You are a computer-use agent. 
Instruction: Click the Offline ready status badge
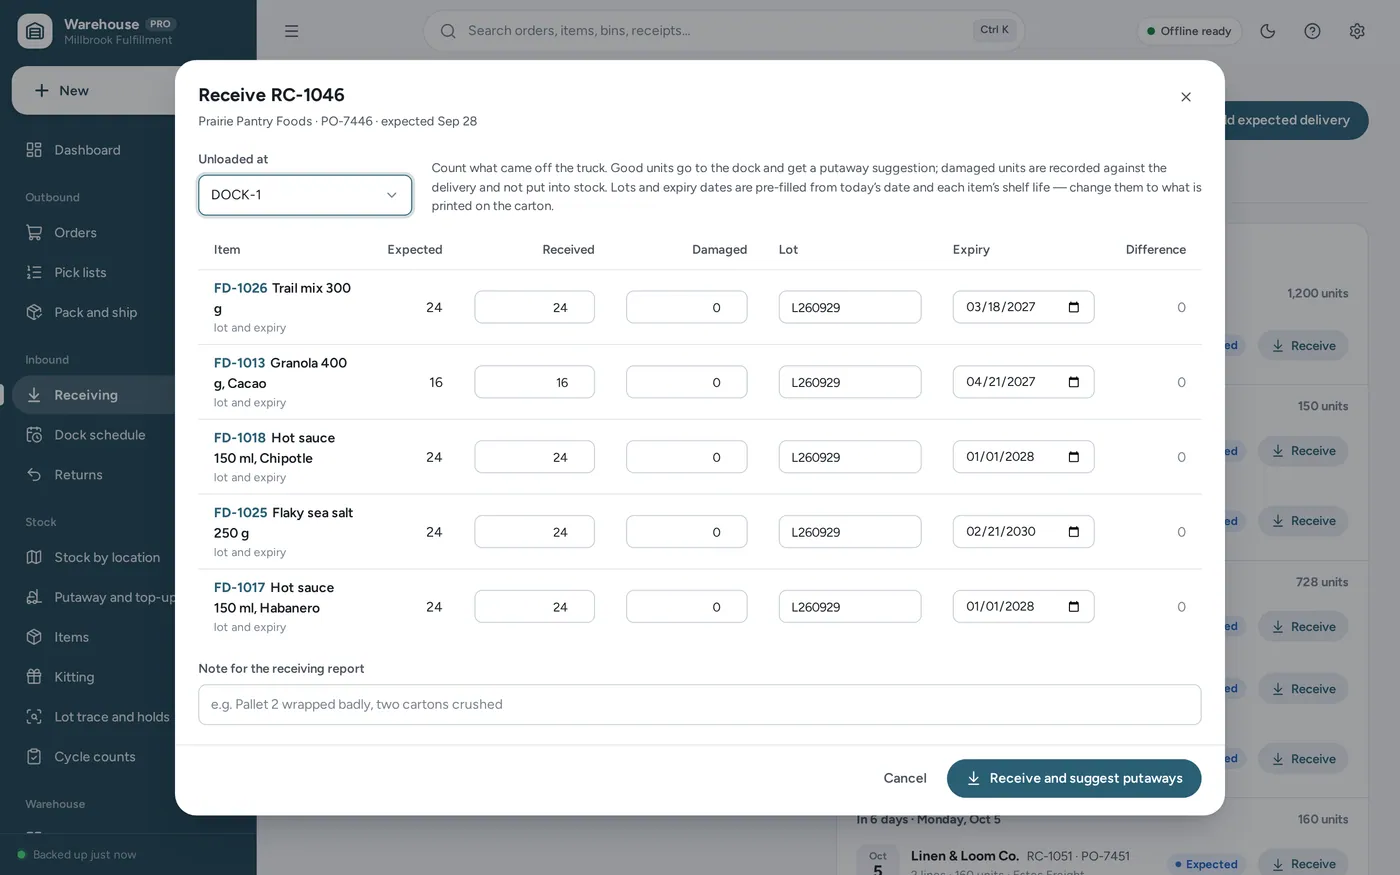click(x=1189, y=31)
